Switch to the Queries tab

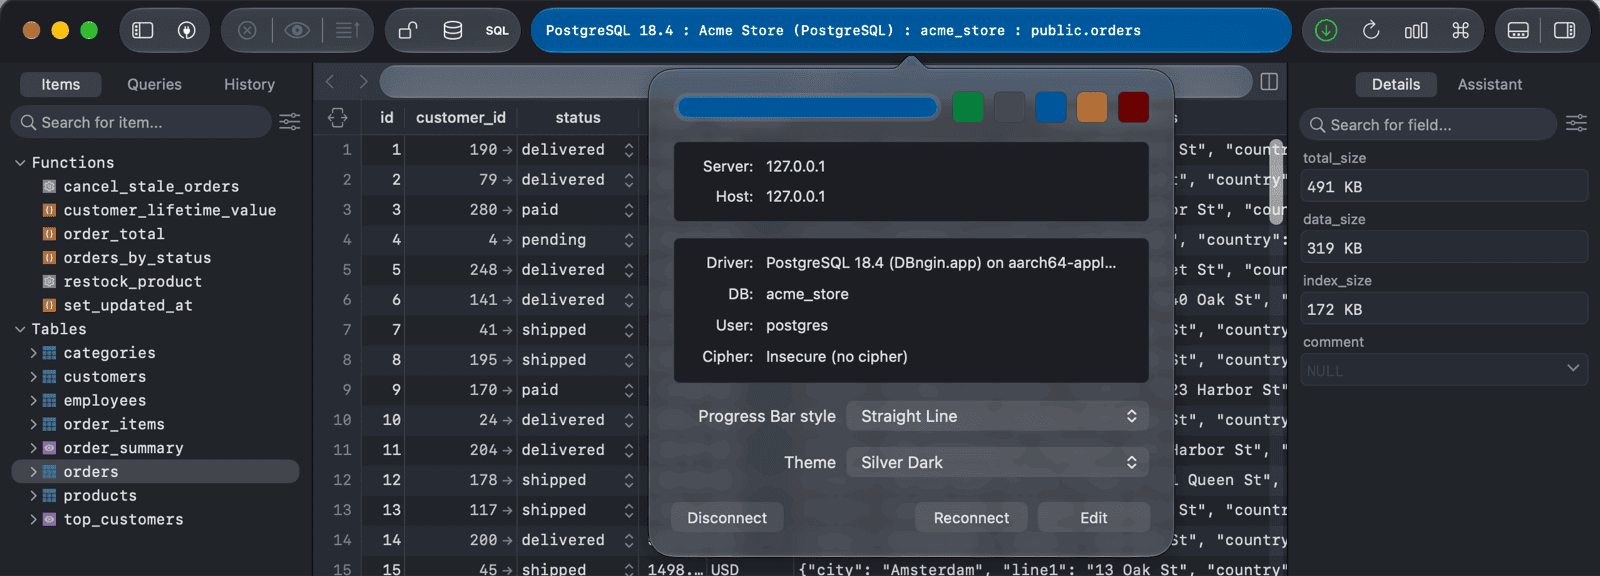point(154,84)
